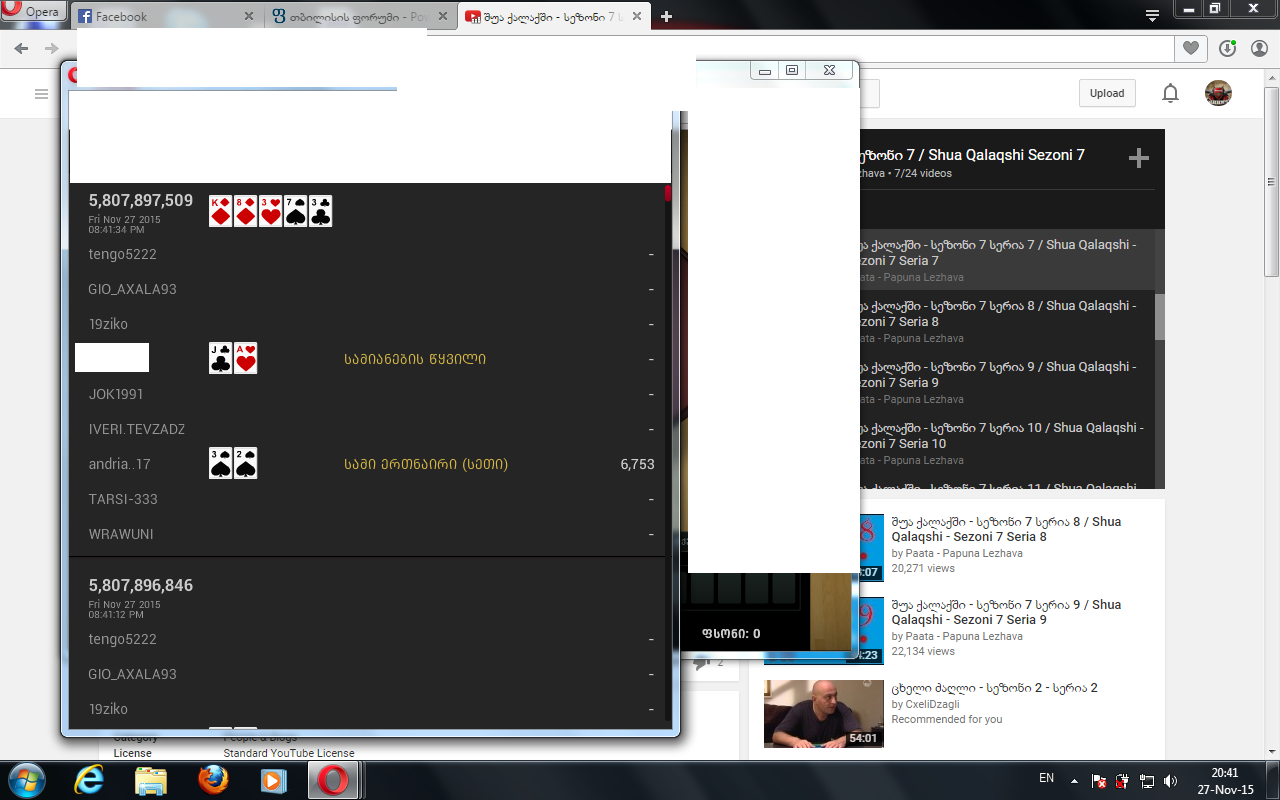Open the YouTube account avatar
This screenshot has width=1280, height=800.
(1218, 93)
